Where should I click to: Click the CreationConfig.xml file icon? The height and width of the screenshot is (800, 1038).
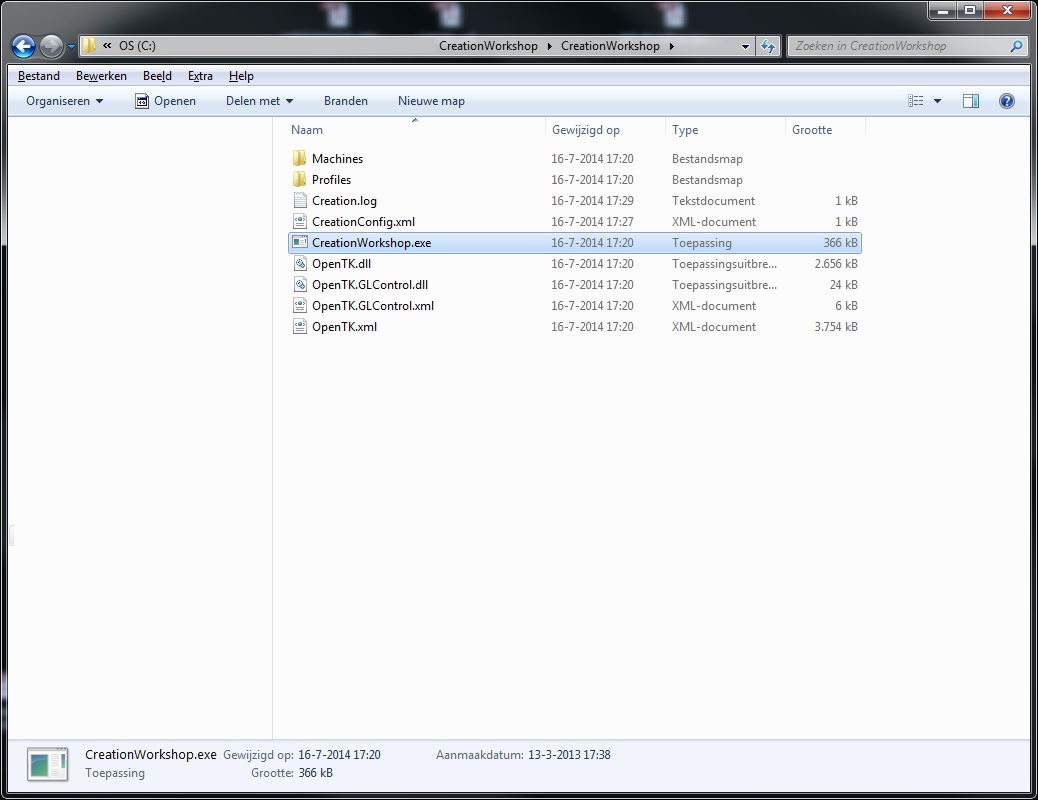coord(300,221)
